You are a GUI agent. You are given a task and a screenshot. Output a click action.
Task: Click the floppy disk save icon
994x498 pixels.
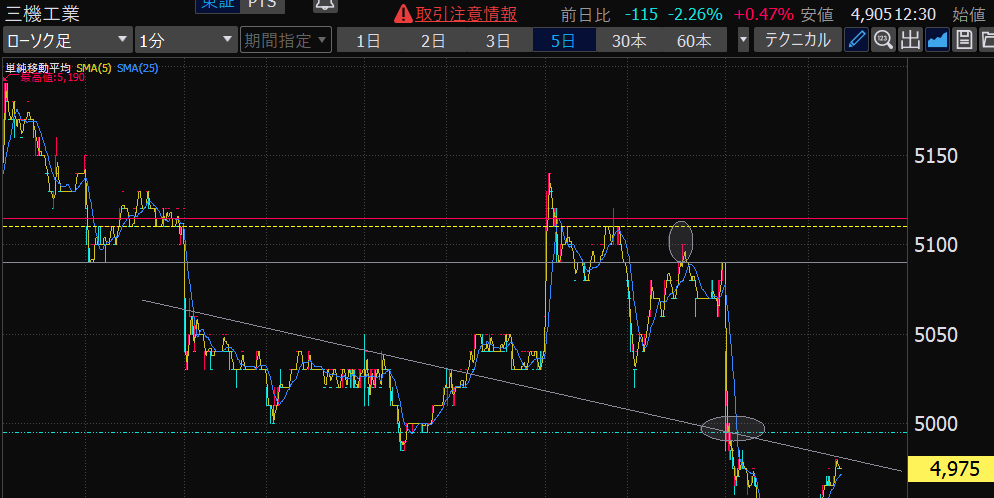[x=963, y=40]
